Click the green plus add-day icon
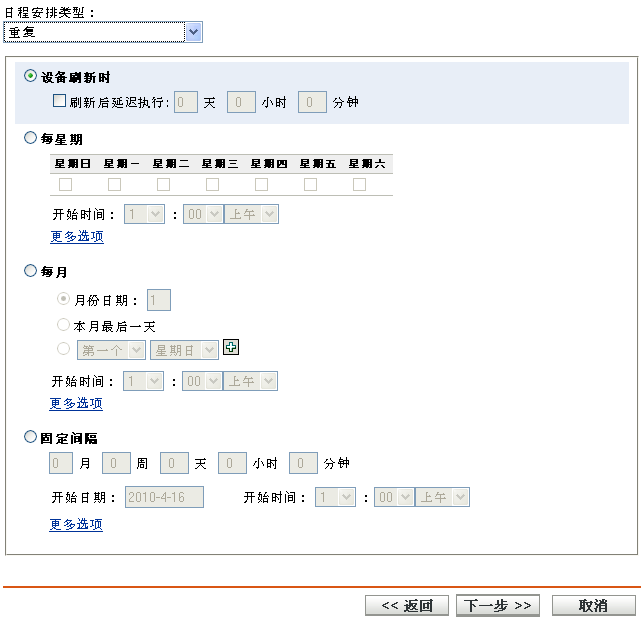 pos(231,347)
